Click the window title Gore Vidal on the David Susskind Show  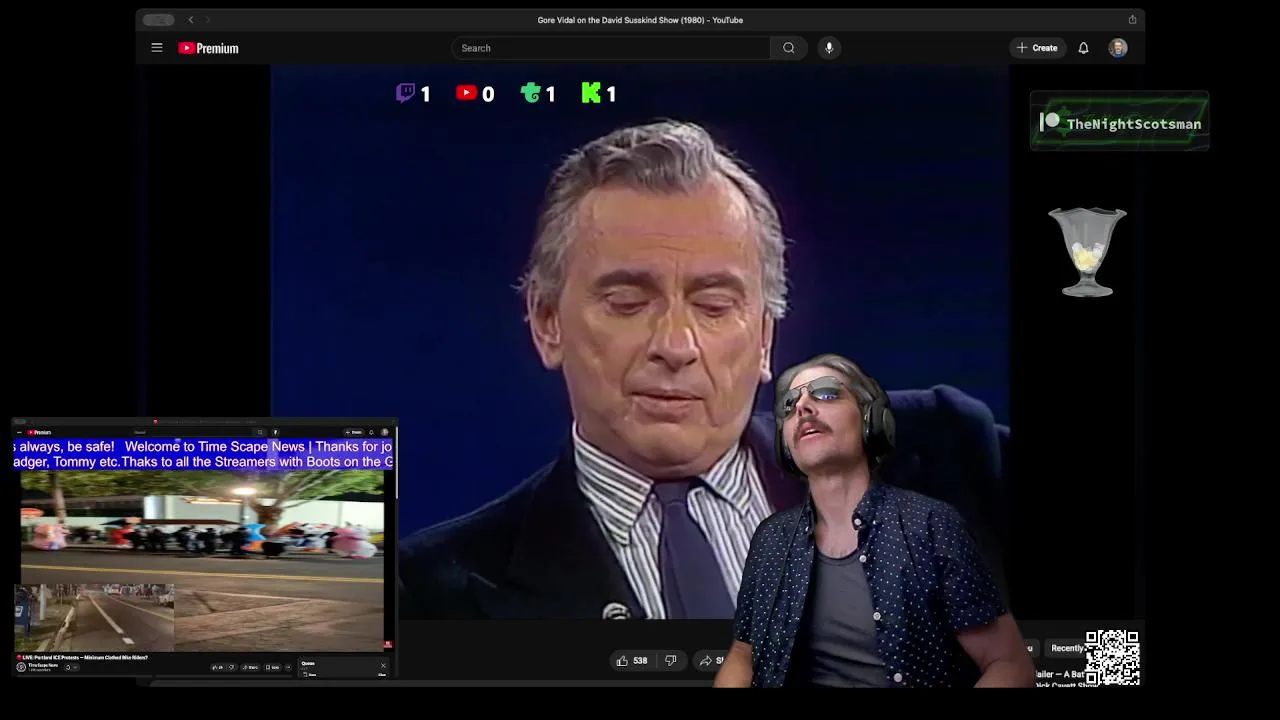tap(640, 20)
